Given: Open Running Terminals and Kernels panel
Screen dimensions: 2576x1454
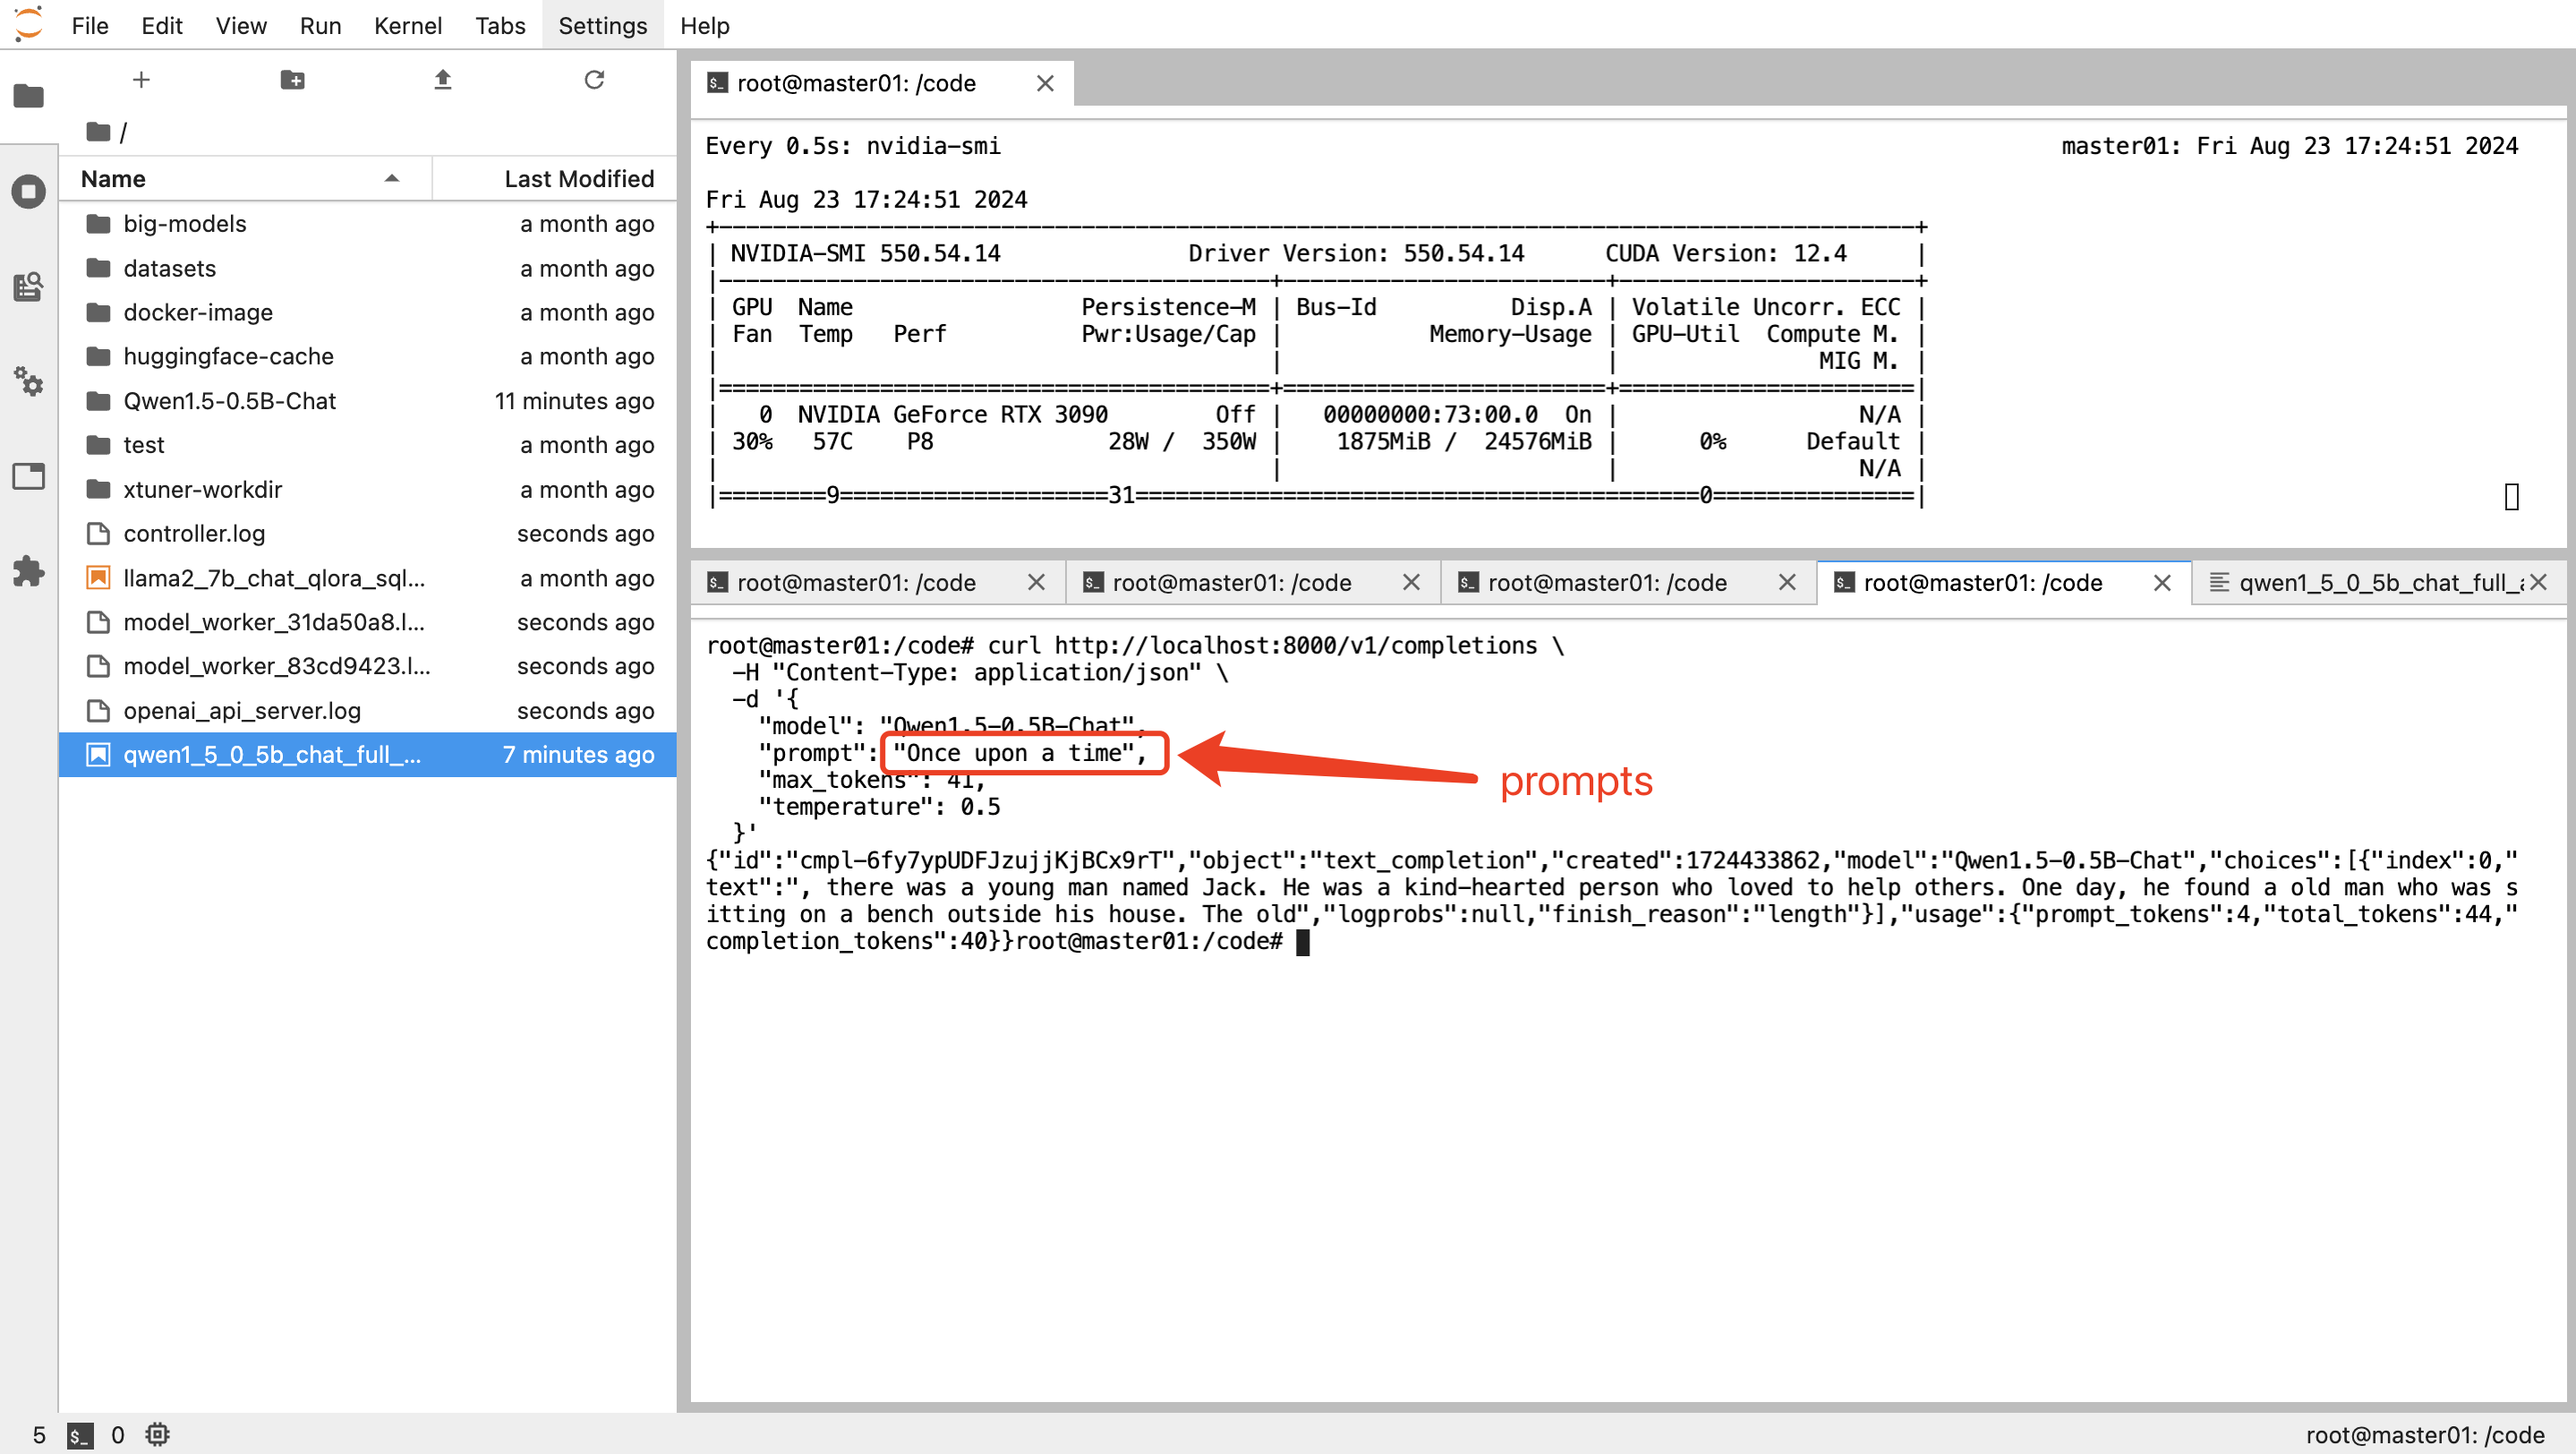Looking at the screenshot, I should pos(28,191).
